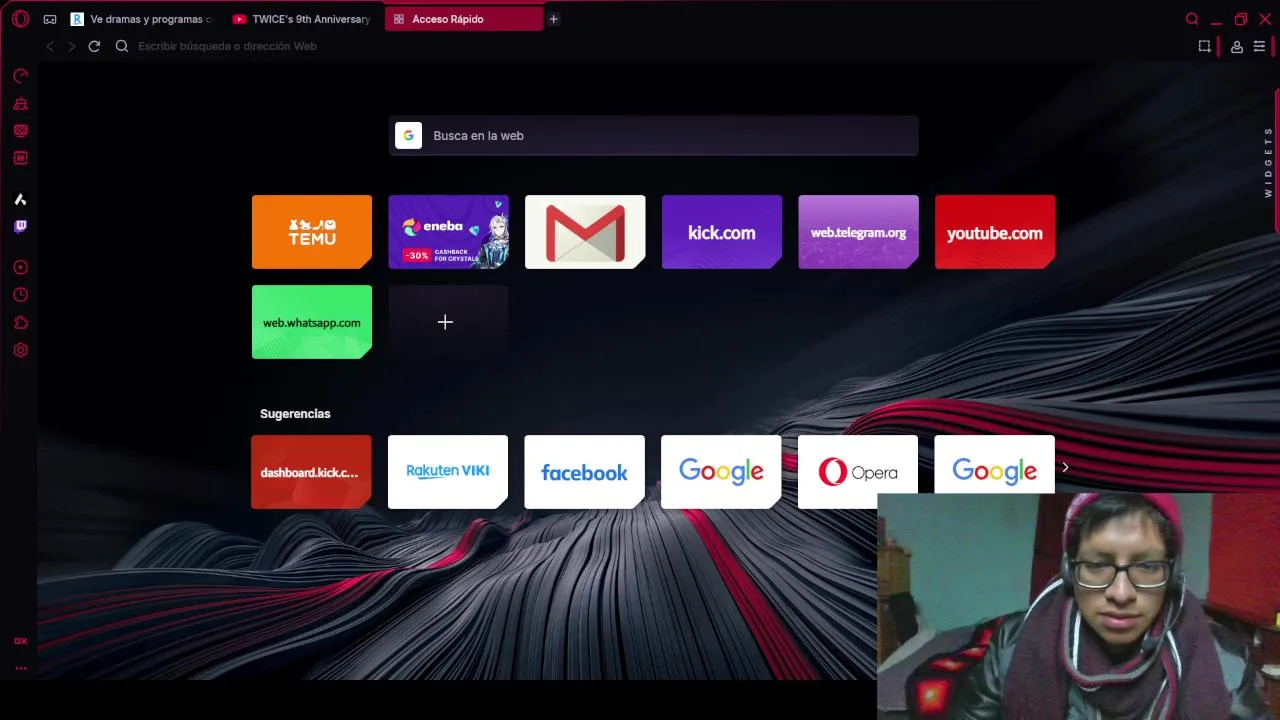The height and width of the screenshot is (720, 1280).
Task: Take a snapshot with the capture icon
Action: pos(1205,46)
